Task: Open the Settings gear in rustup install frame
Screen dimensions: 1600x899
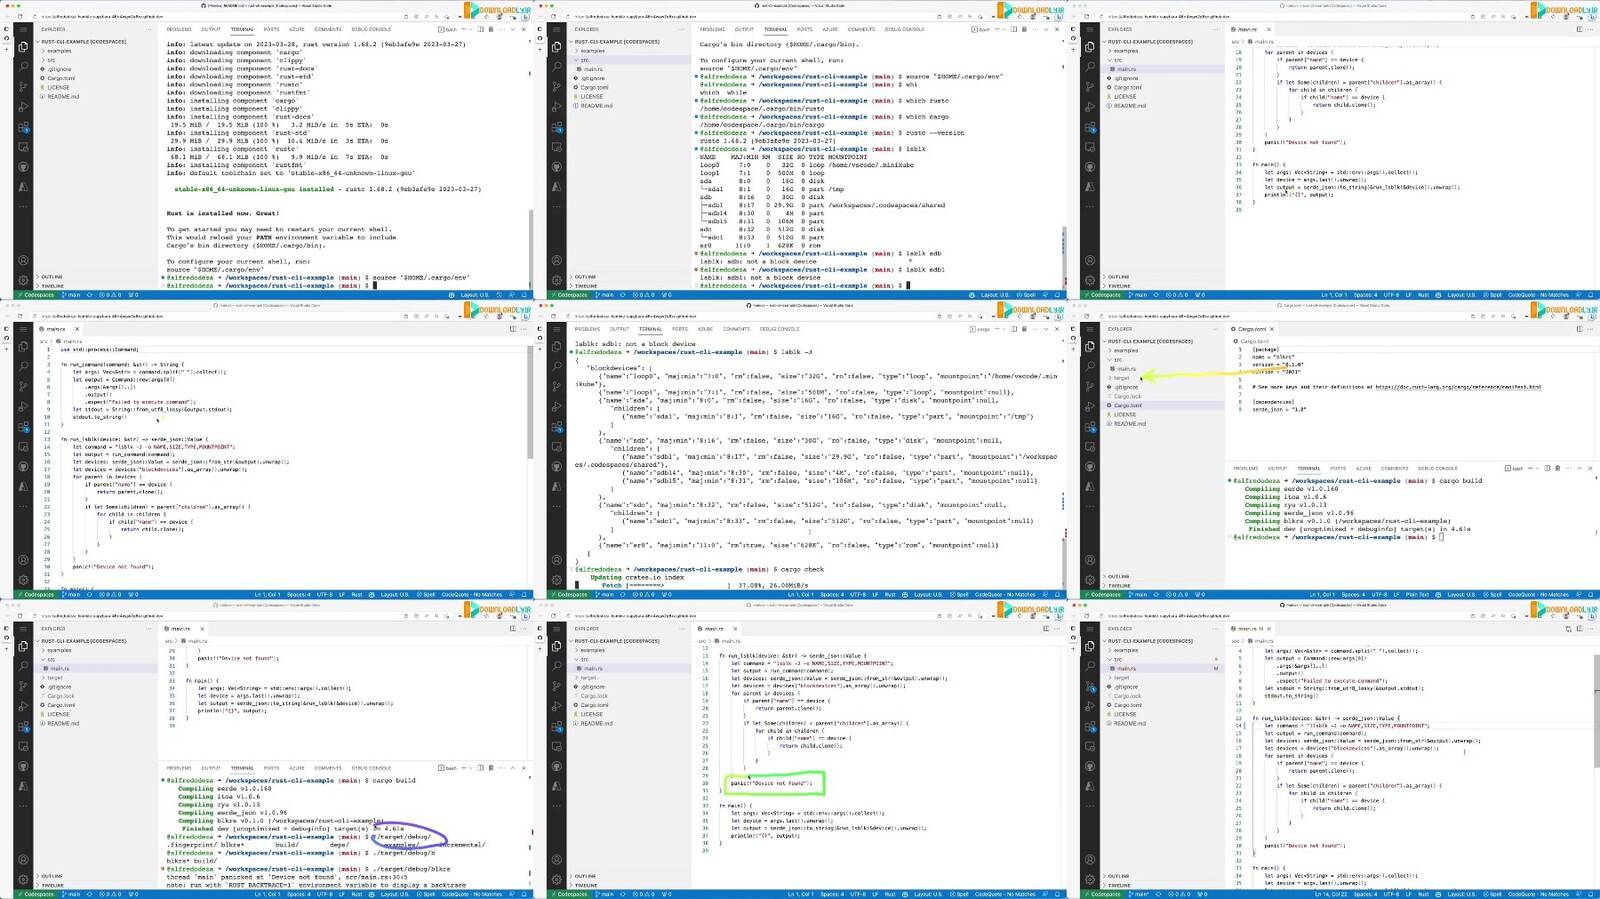Action: [x=23, y=280]
